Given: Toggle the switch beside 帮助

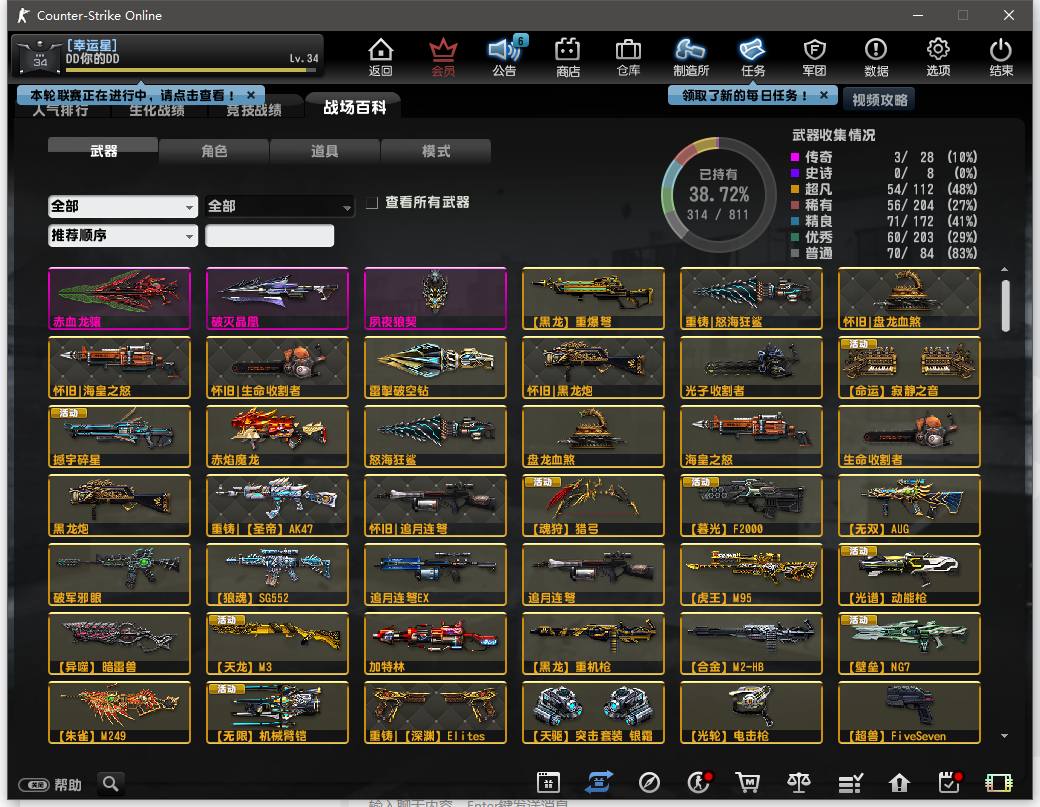Looking at the screenshot, I should pyautogui.click(x=34, y=785).
